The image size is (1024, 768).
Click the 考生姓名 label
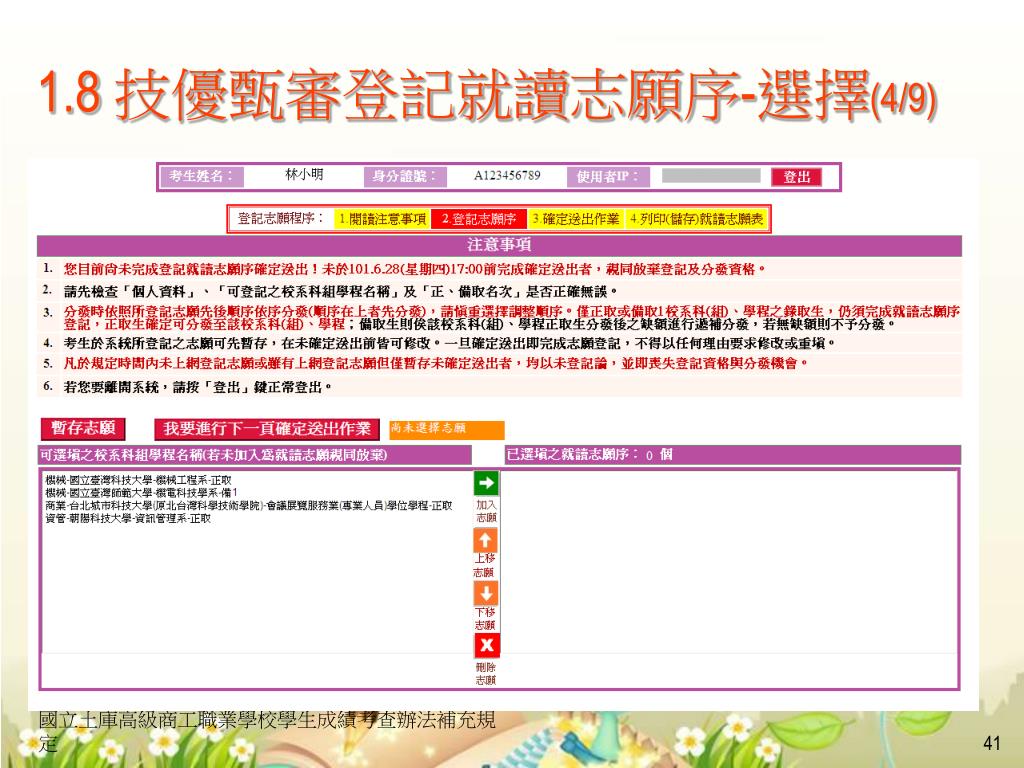pyautogui.click(x=201, y=176)
